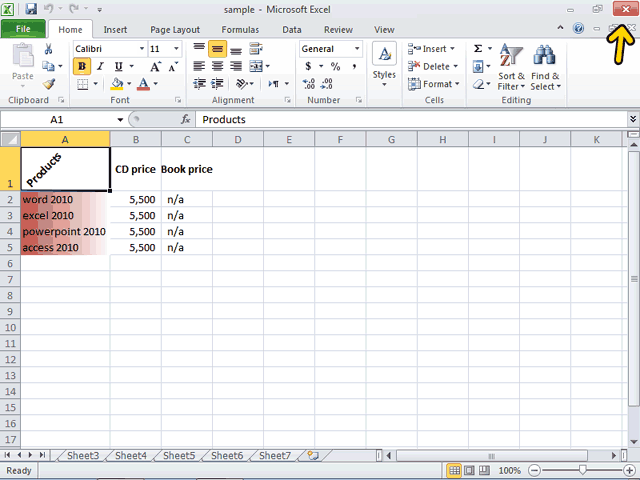Click the Fill down icon
The height and width of the screenshot is (480, 640).
click(478, 66)
